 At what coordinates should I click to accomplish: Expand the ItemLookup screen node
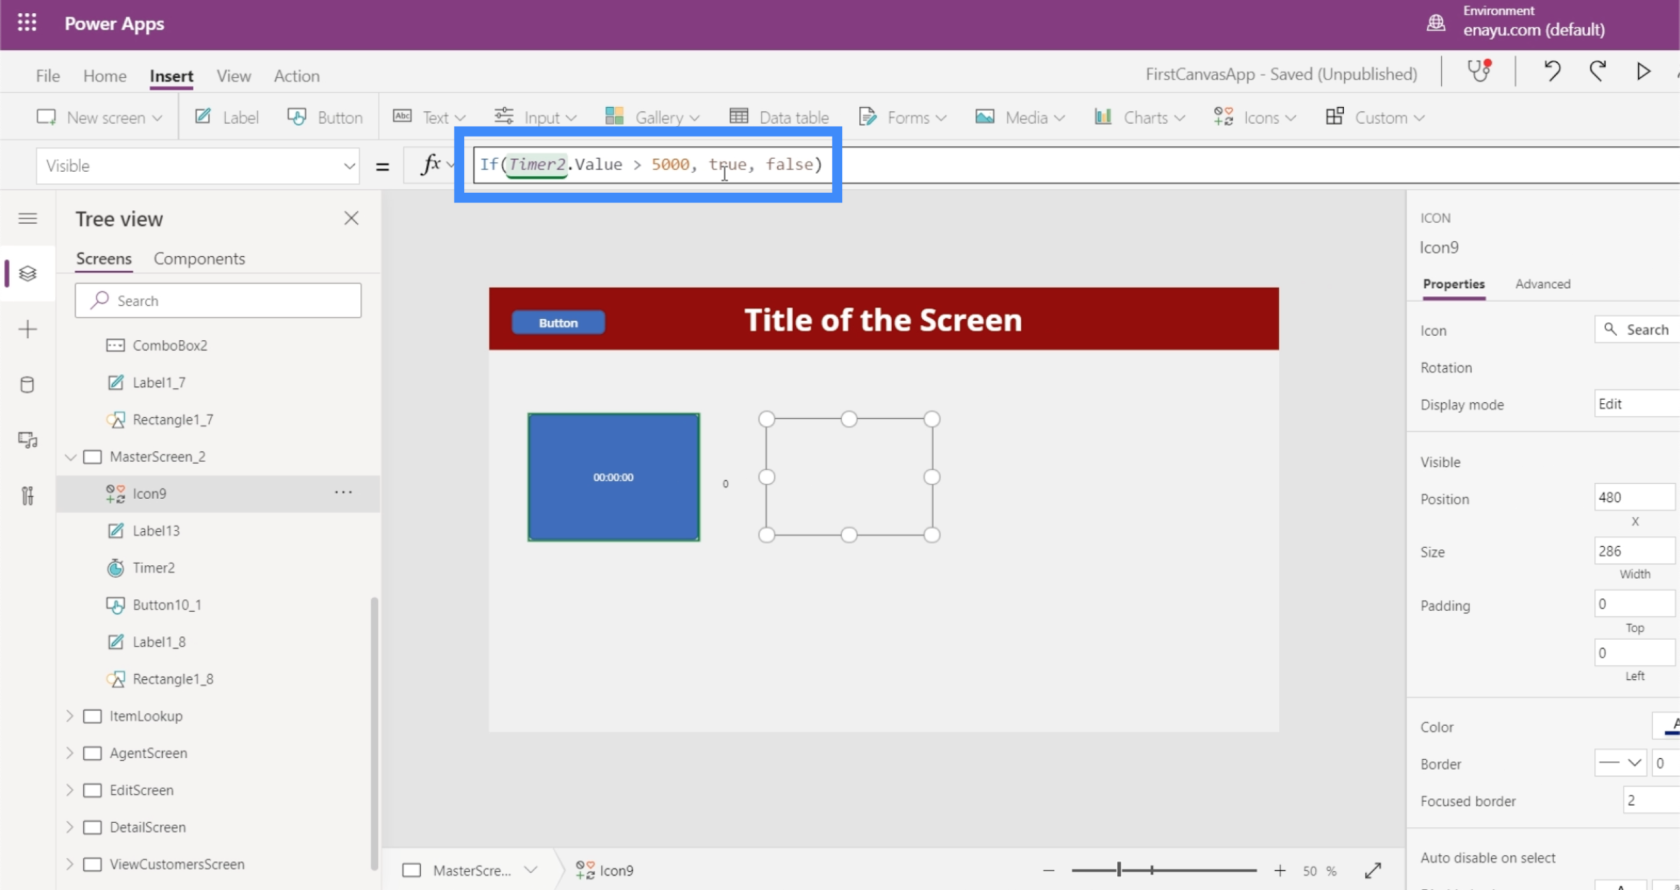70,716
